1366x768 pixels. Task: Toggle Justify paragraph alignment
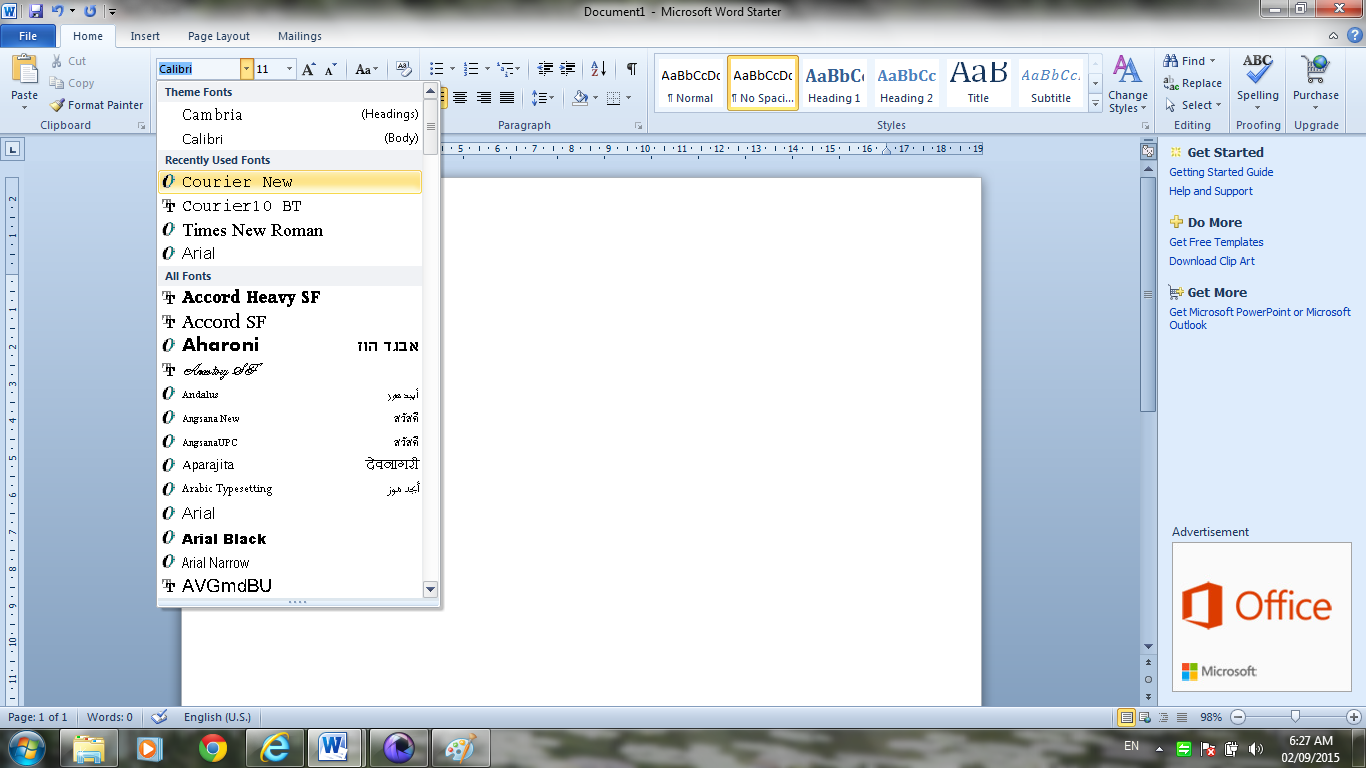click(x=507, y=98)
